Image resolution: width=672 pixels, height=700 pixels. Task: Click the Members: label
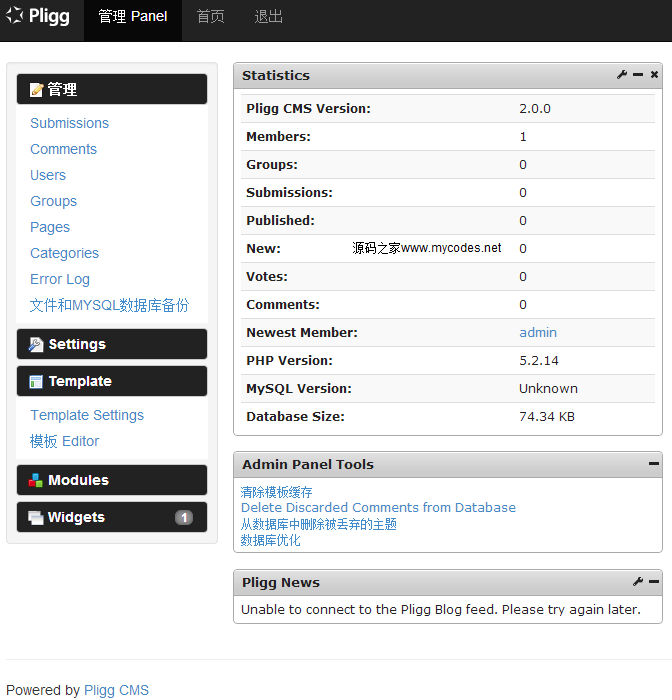click(x=279, y=137)
